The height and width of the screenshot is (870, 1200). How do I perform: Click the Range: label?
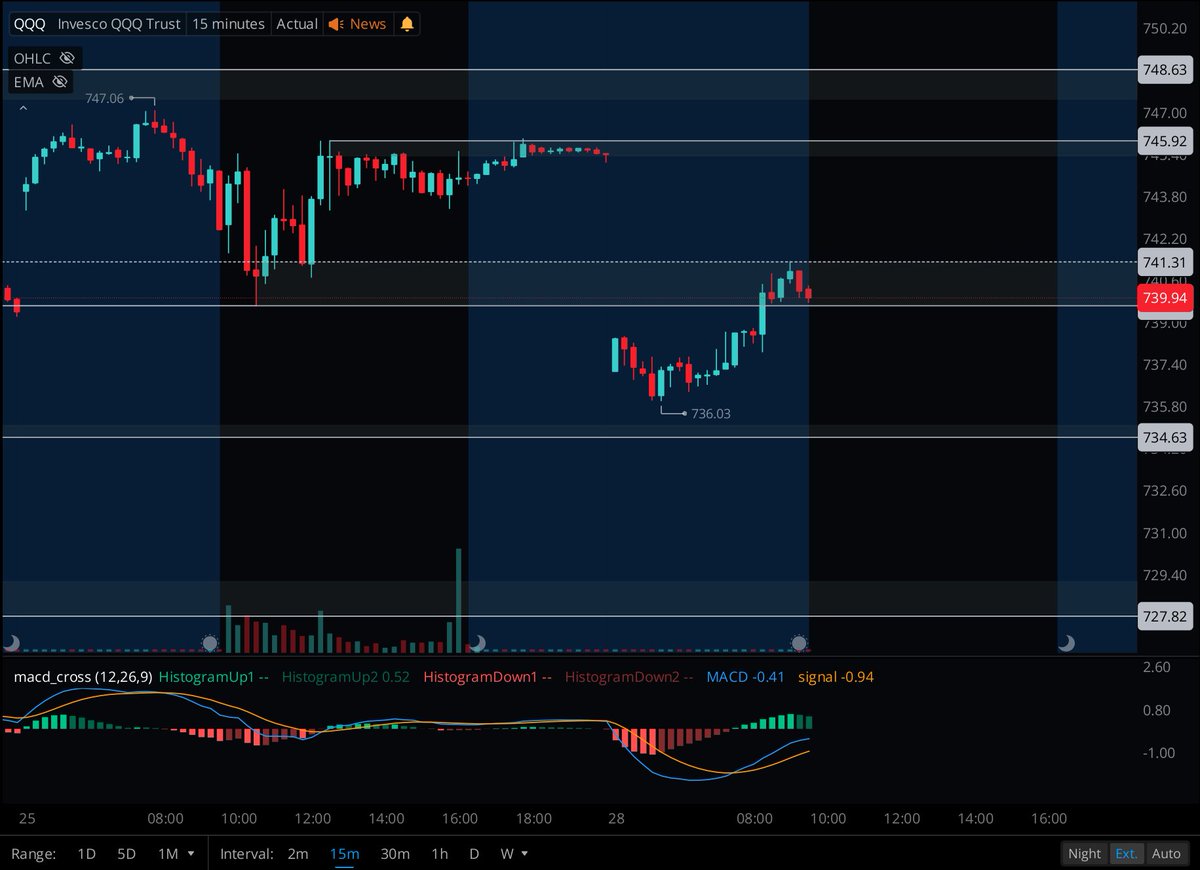pyautogui.click(x=33, y=854)
